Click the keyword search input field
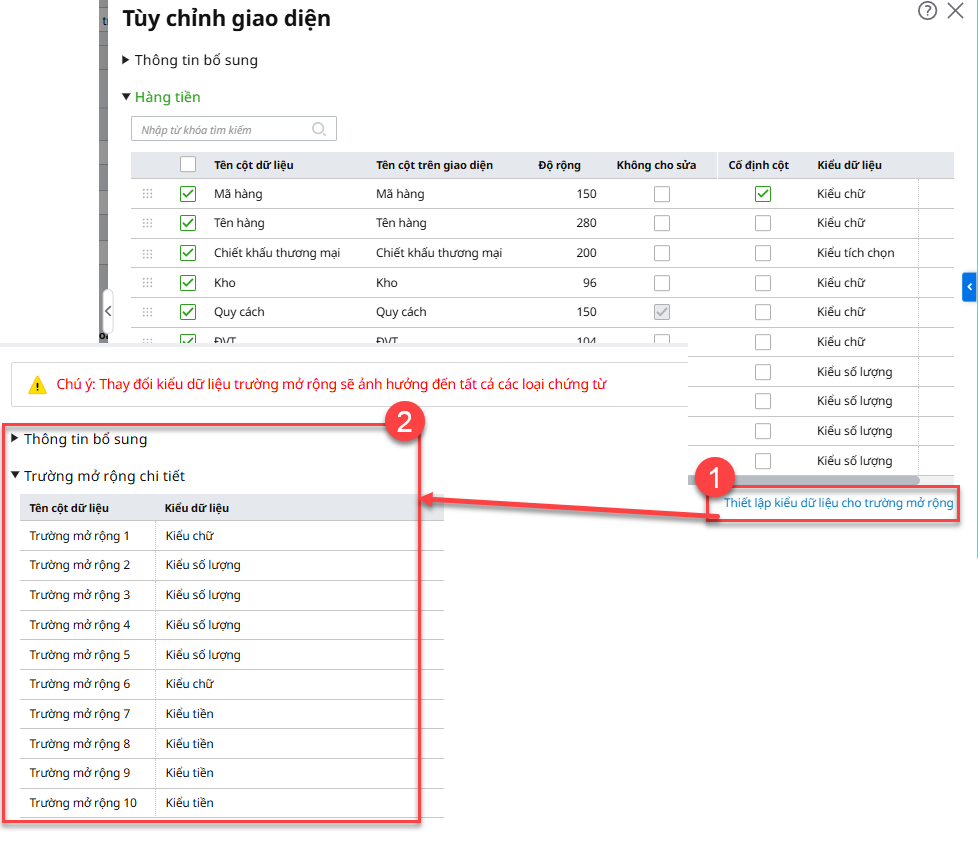 pyautogui.click(x=220, y=129)
